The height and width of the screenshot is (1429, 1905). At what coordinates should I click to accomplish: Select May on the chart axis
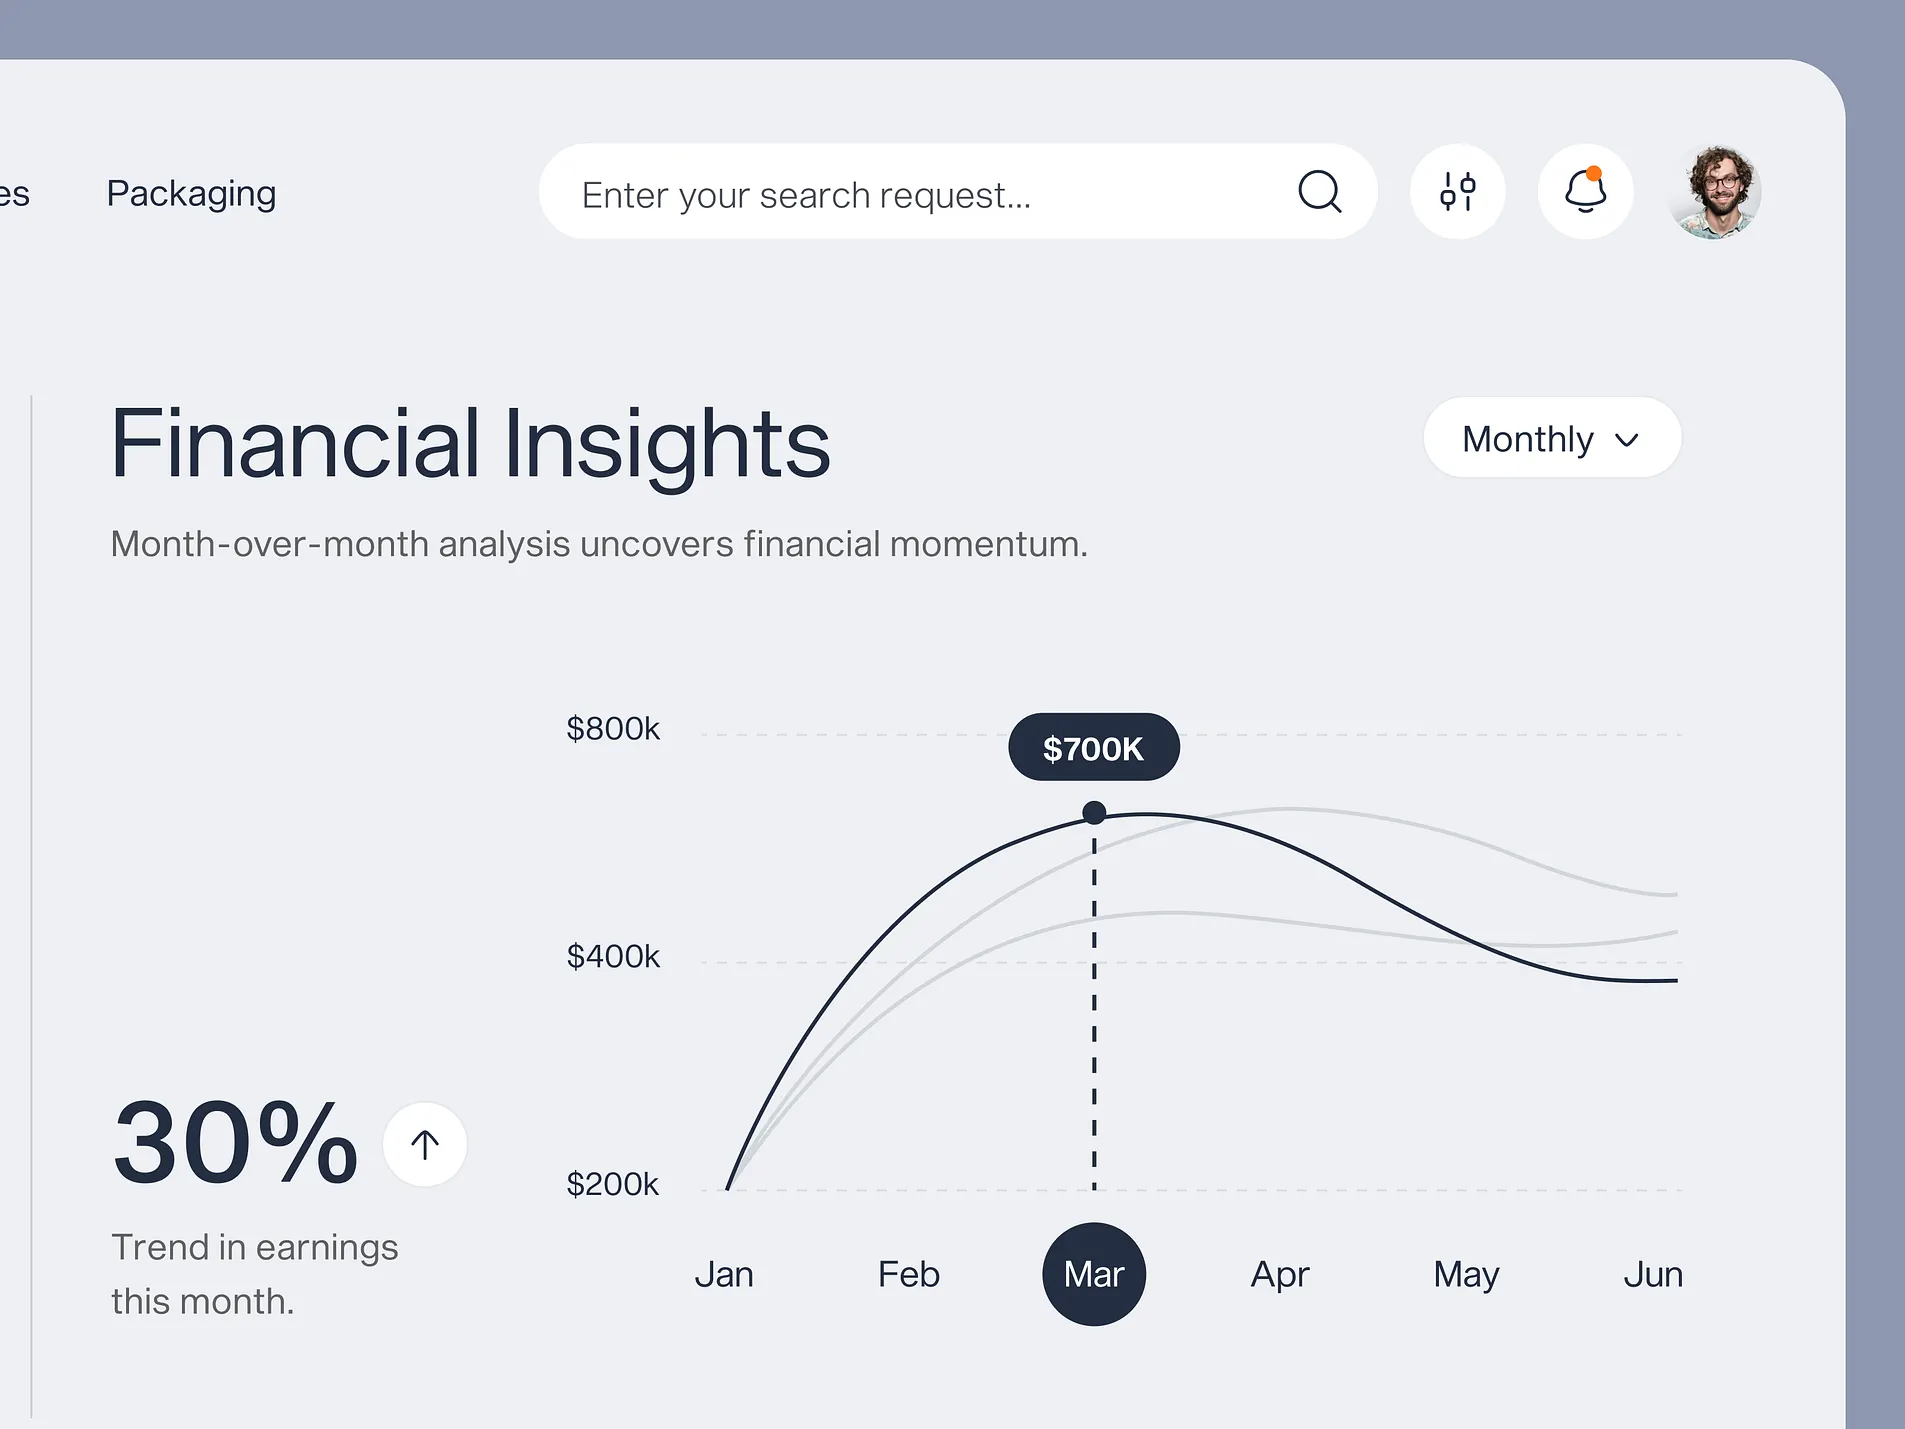(1466, 1274)
